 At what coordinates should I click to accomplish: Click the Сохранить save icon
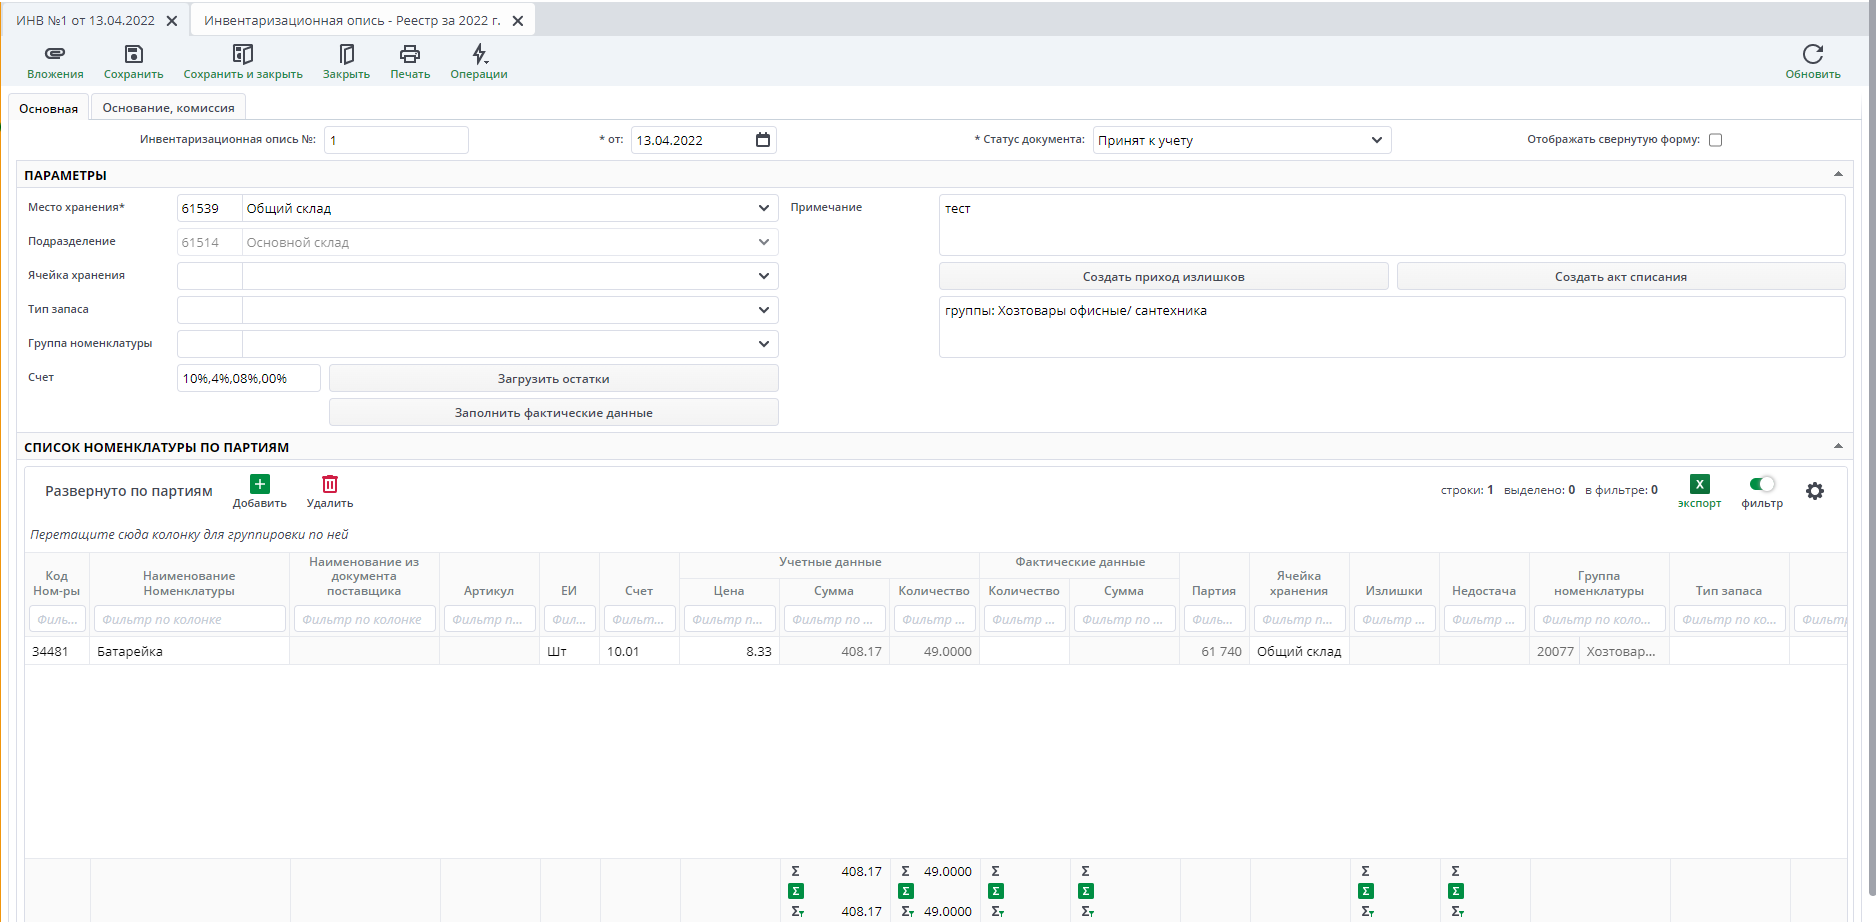(133, 54)
